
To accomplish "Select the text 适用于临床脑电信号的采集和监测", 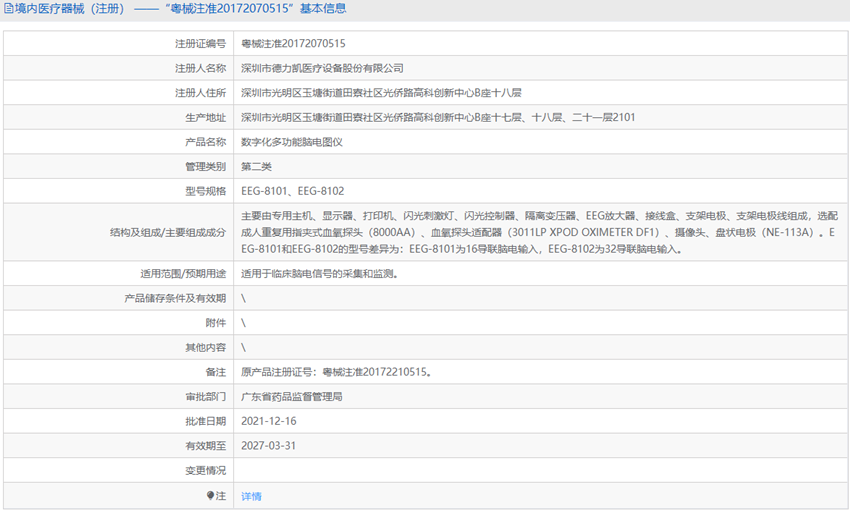I will pos(319,274).
